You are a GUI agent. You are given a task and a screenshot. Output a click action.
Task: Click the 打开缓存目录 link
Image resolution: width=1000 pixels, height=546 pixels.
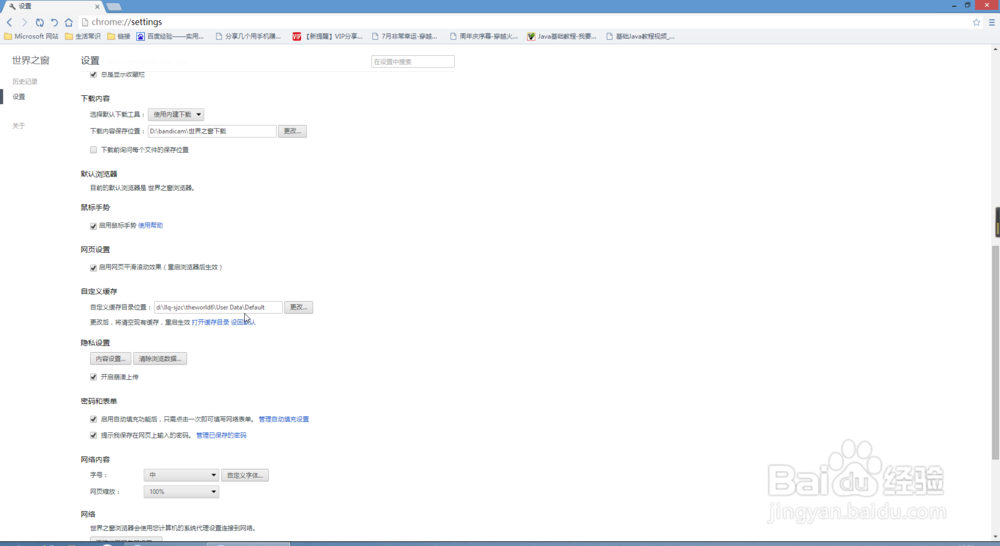210,322
